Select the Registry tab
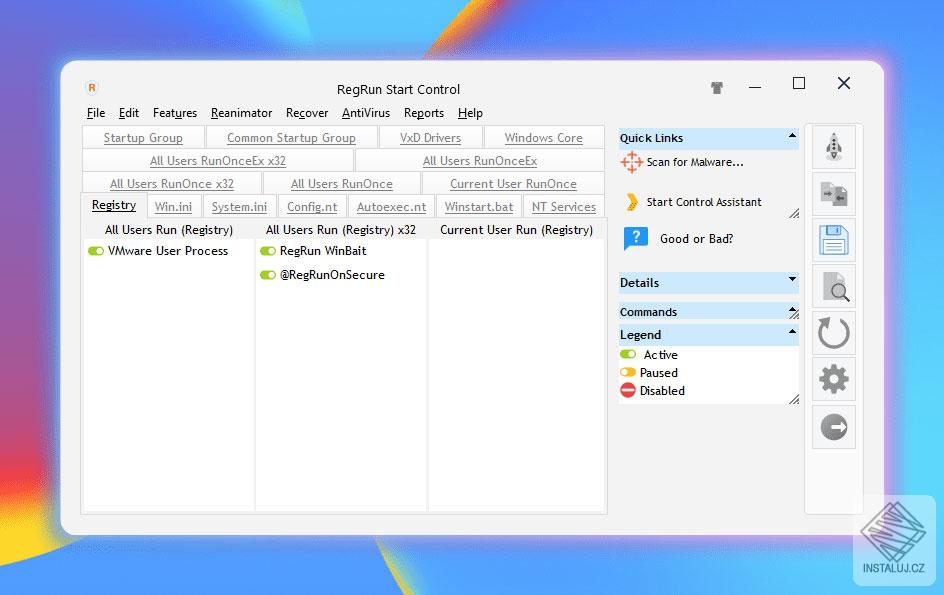 point(114,205)
